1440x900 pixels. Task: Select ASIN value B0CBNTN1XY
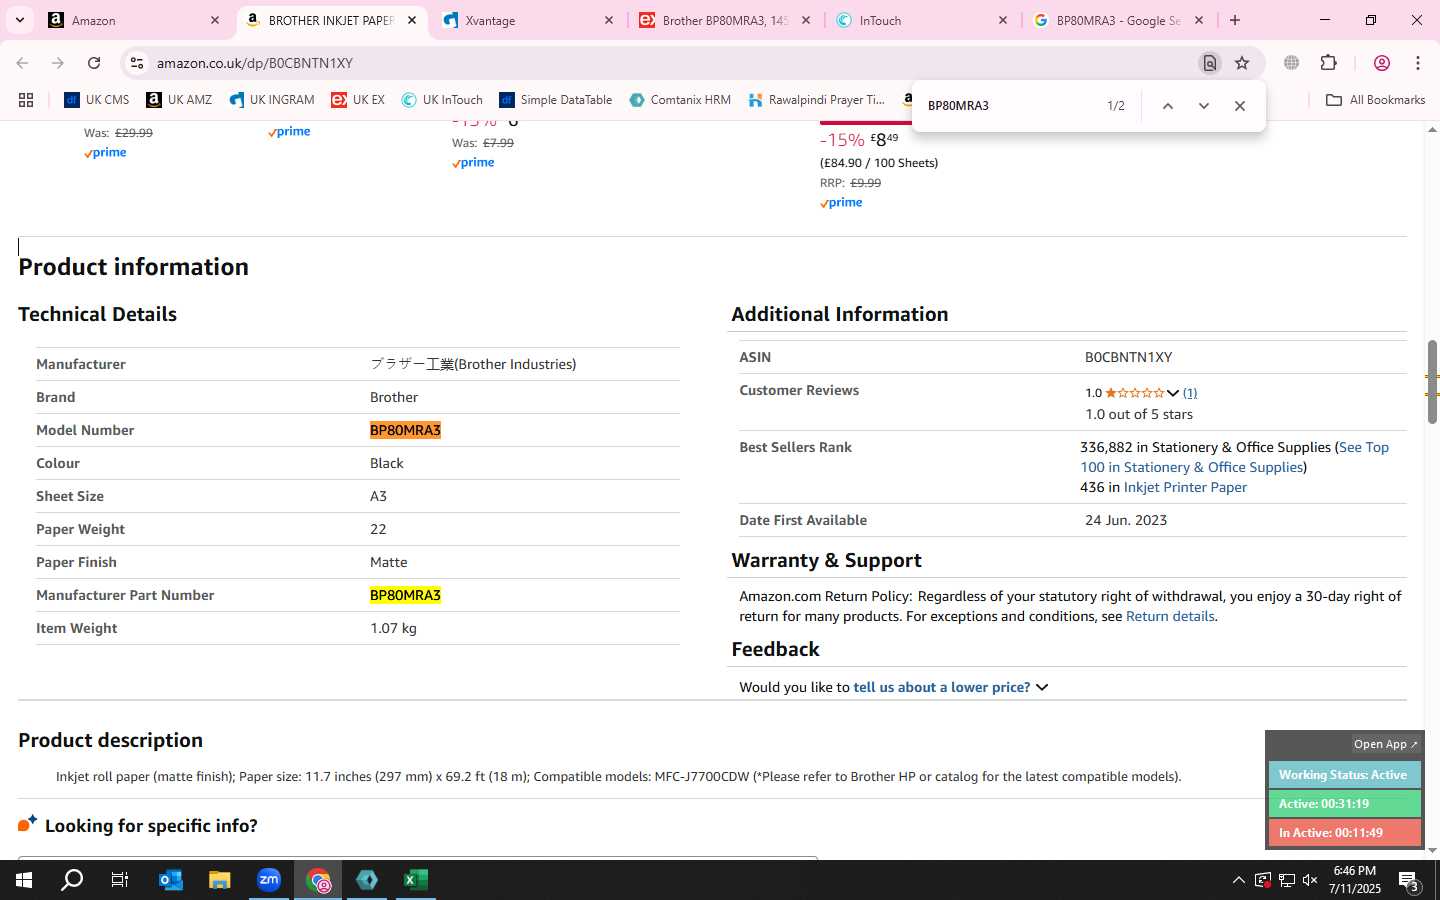(x=1128, y=357)
